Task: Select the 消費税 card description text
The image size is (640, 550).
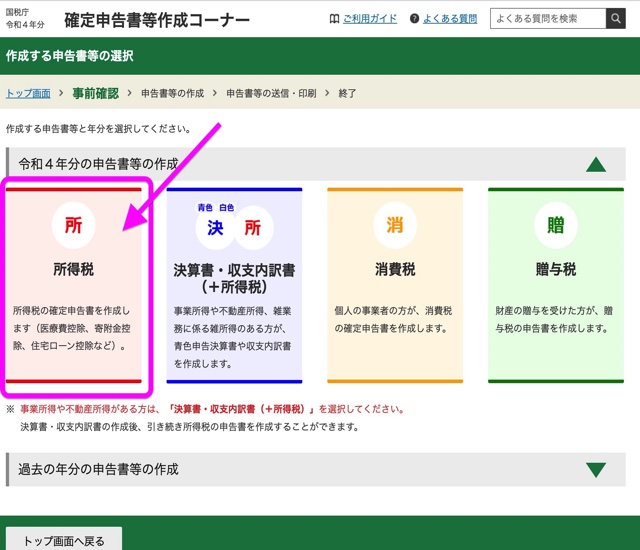Action: (x=395, y=319)
